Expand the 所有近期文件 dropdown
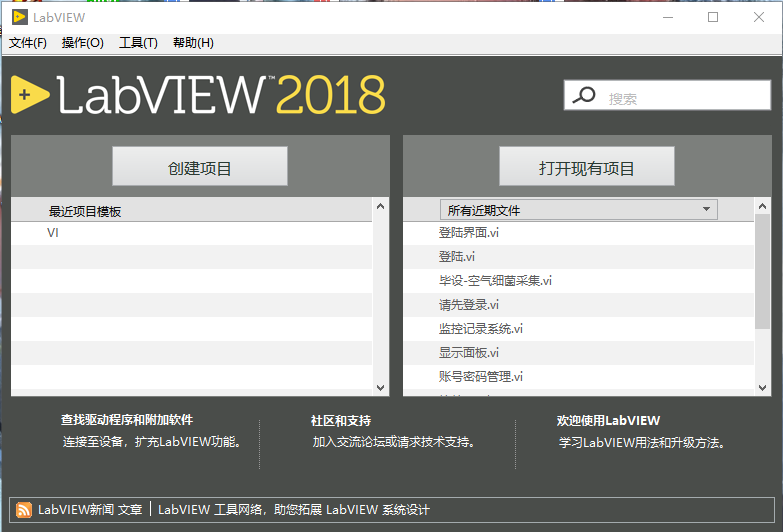Viewport: 783px width, 532px height. pos(578,210)
